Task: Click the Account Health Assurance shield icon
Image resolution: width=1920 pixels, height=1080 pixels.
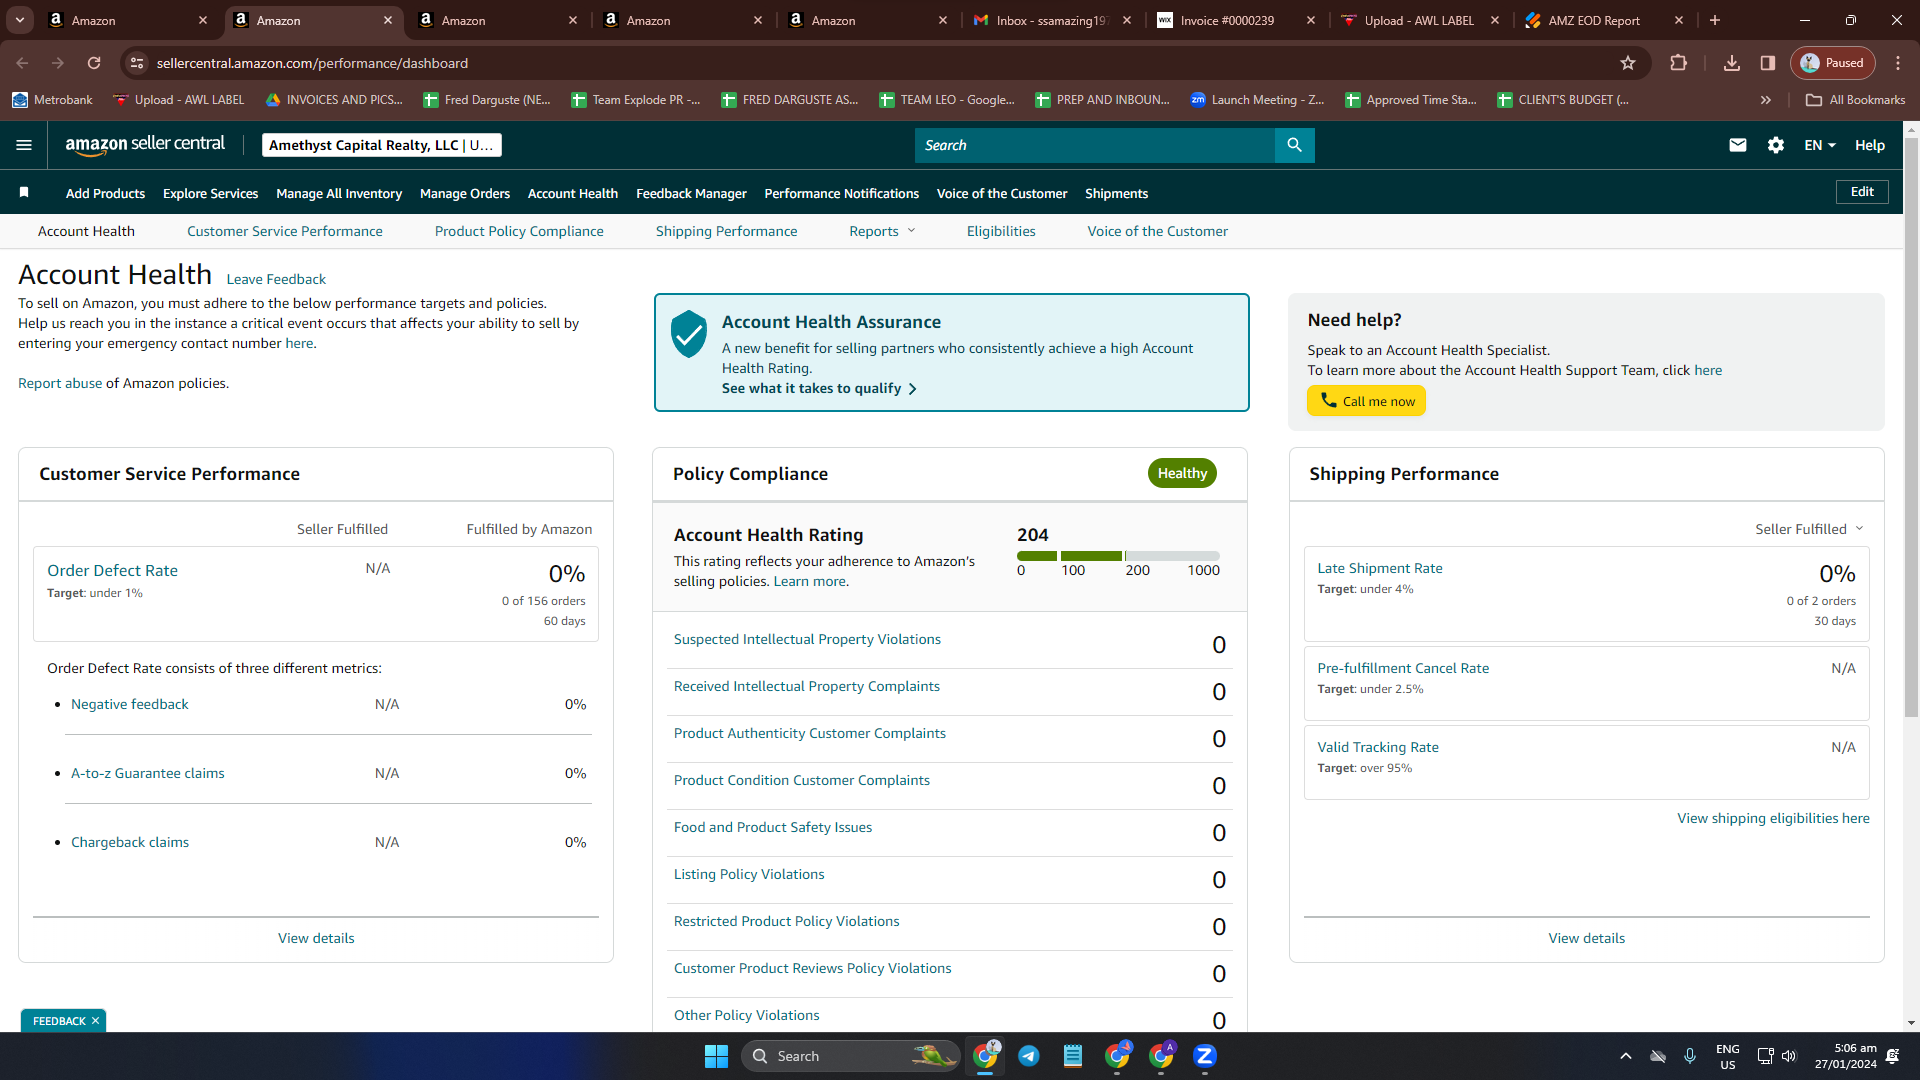Action: [x=689, y=333]
